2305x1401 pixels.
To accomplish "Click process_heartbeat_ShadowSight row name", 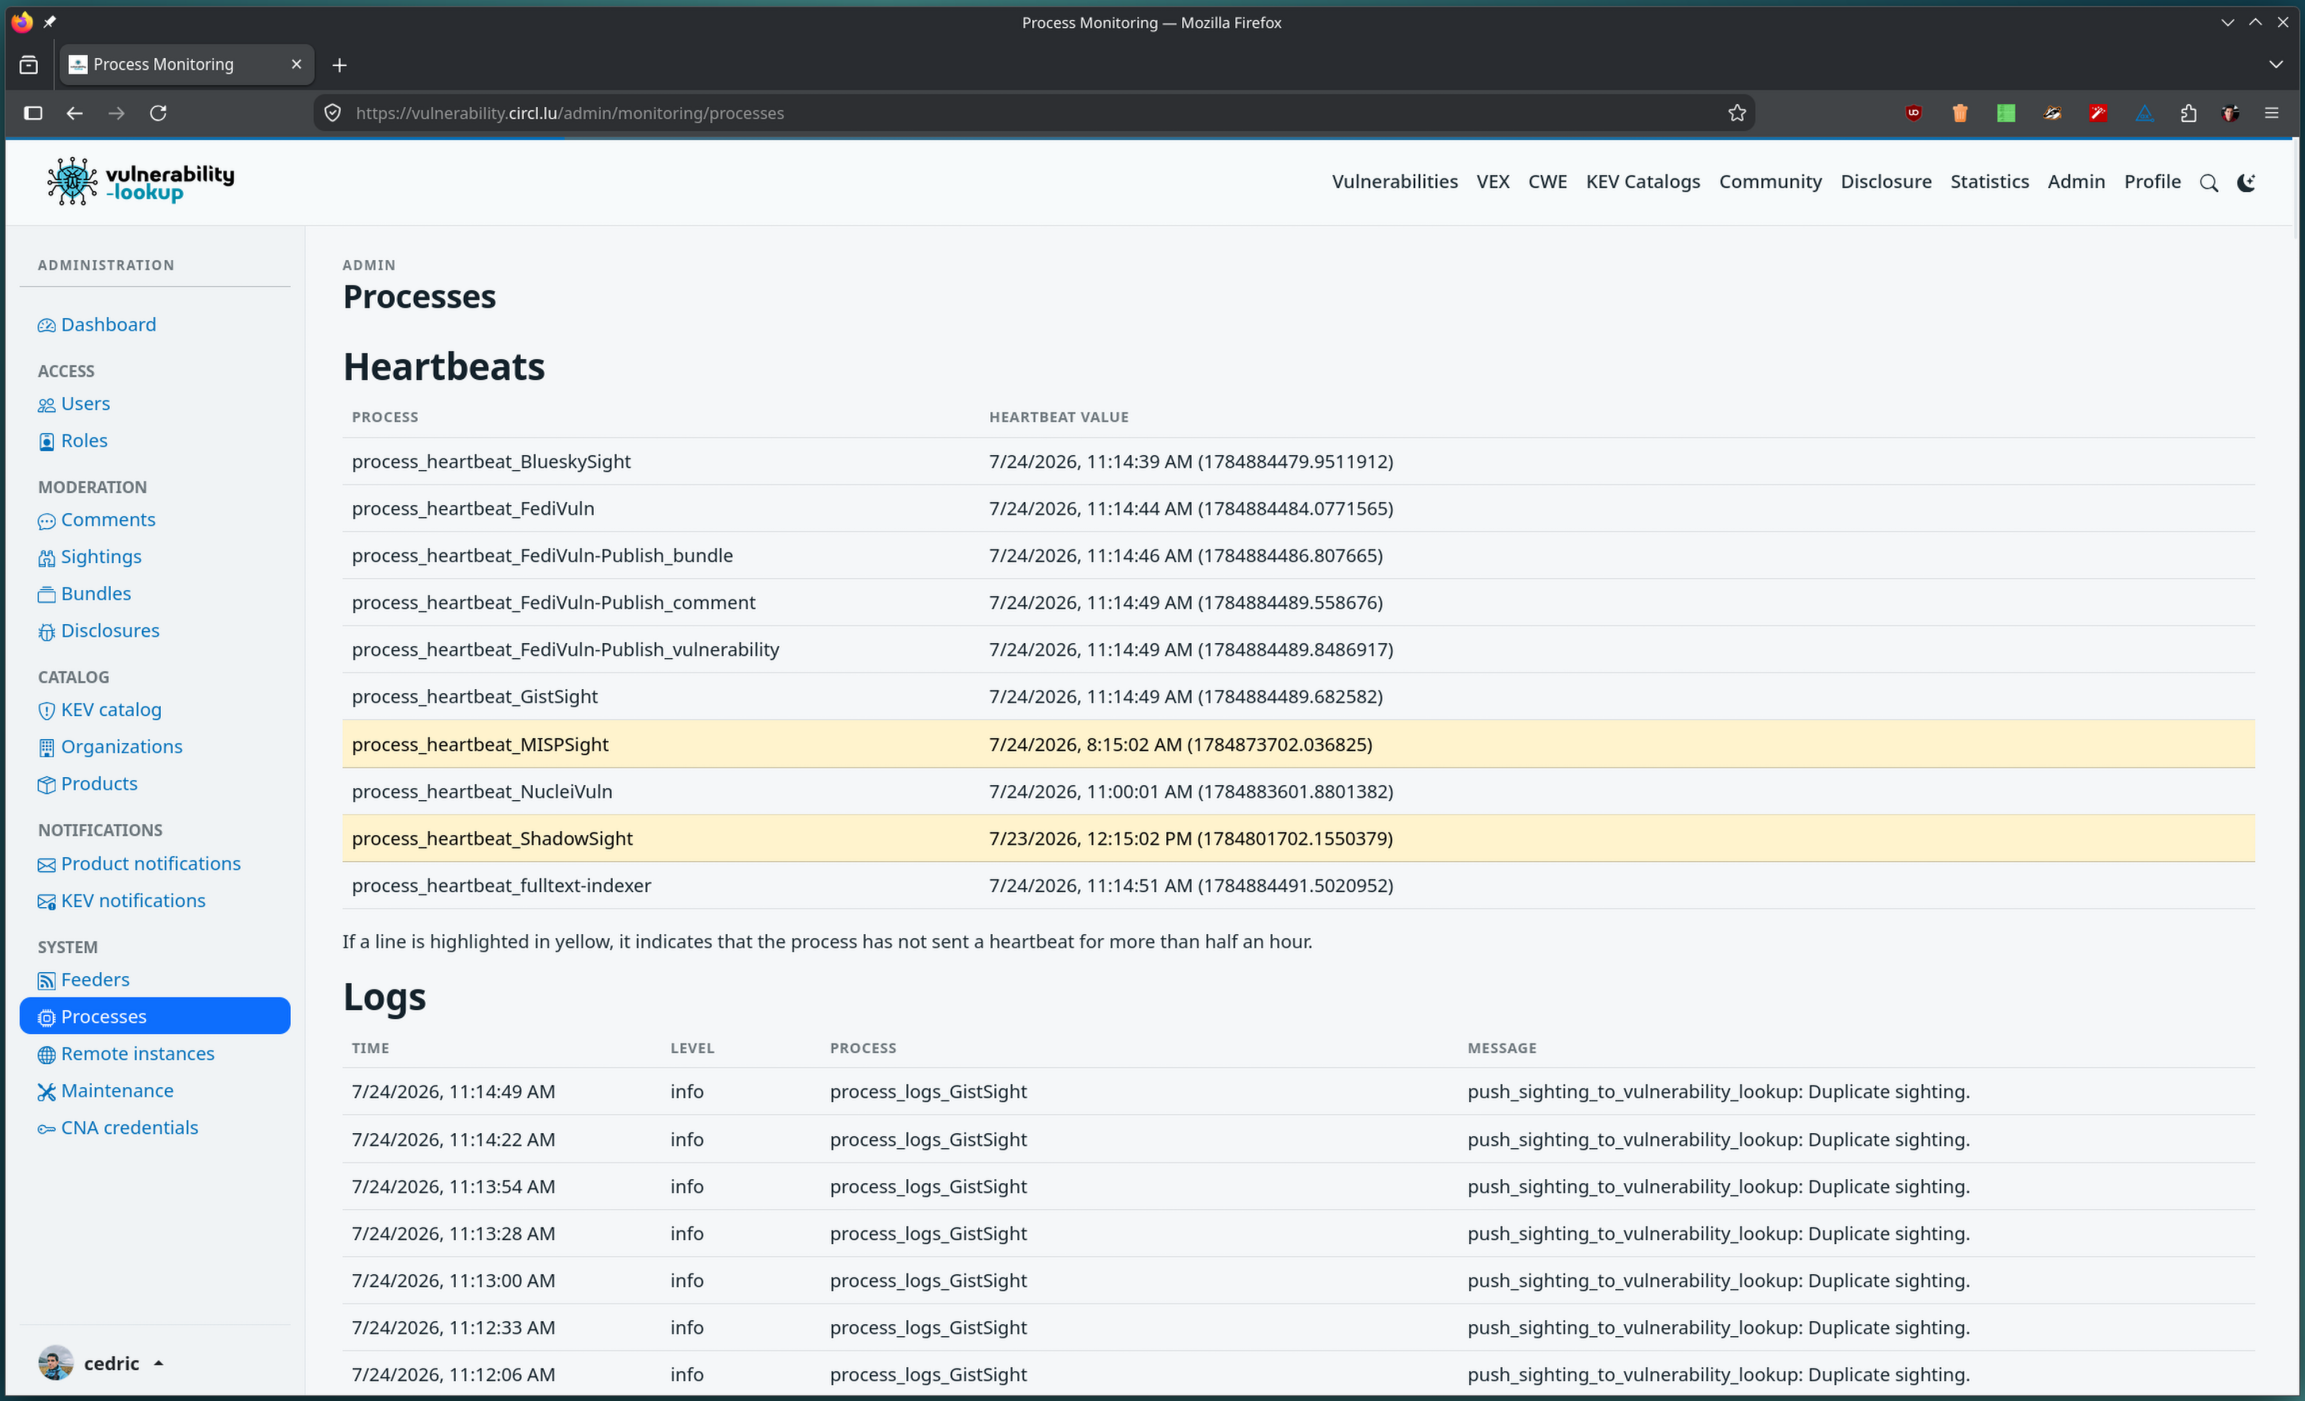I will tap(492, 838).
